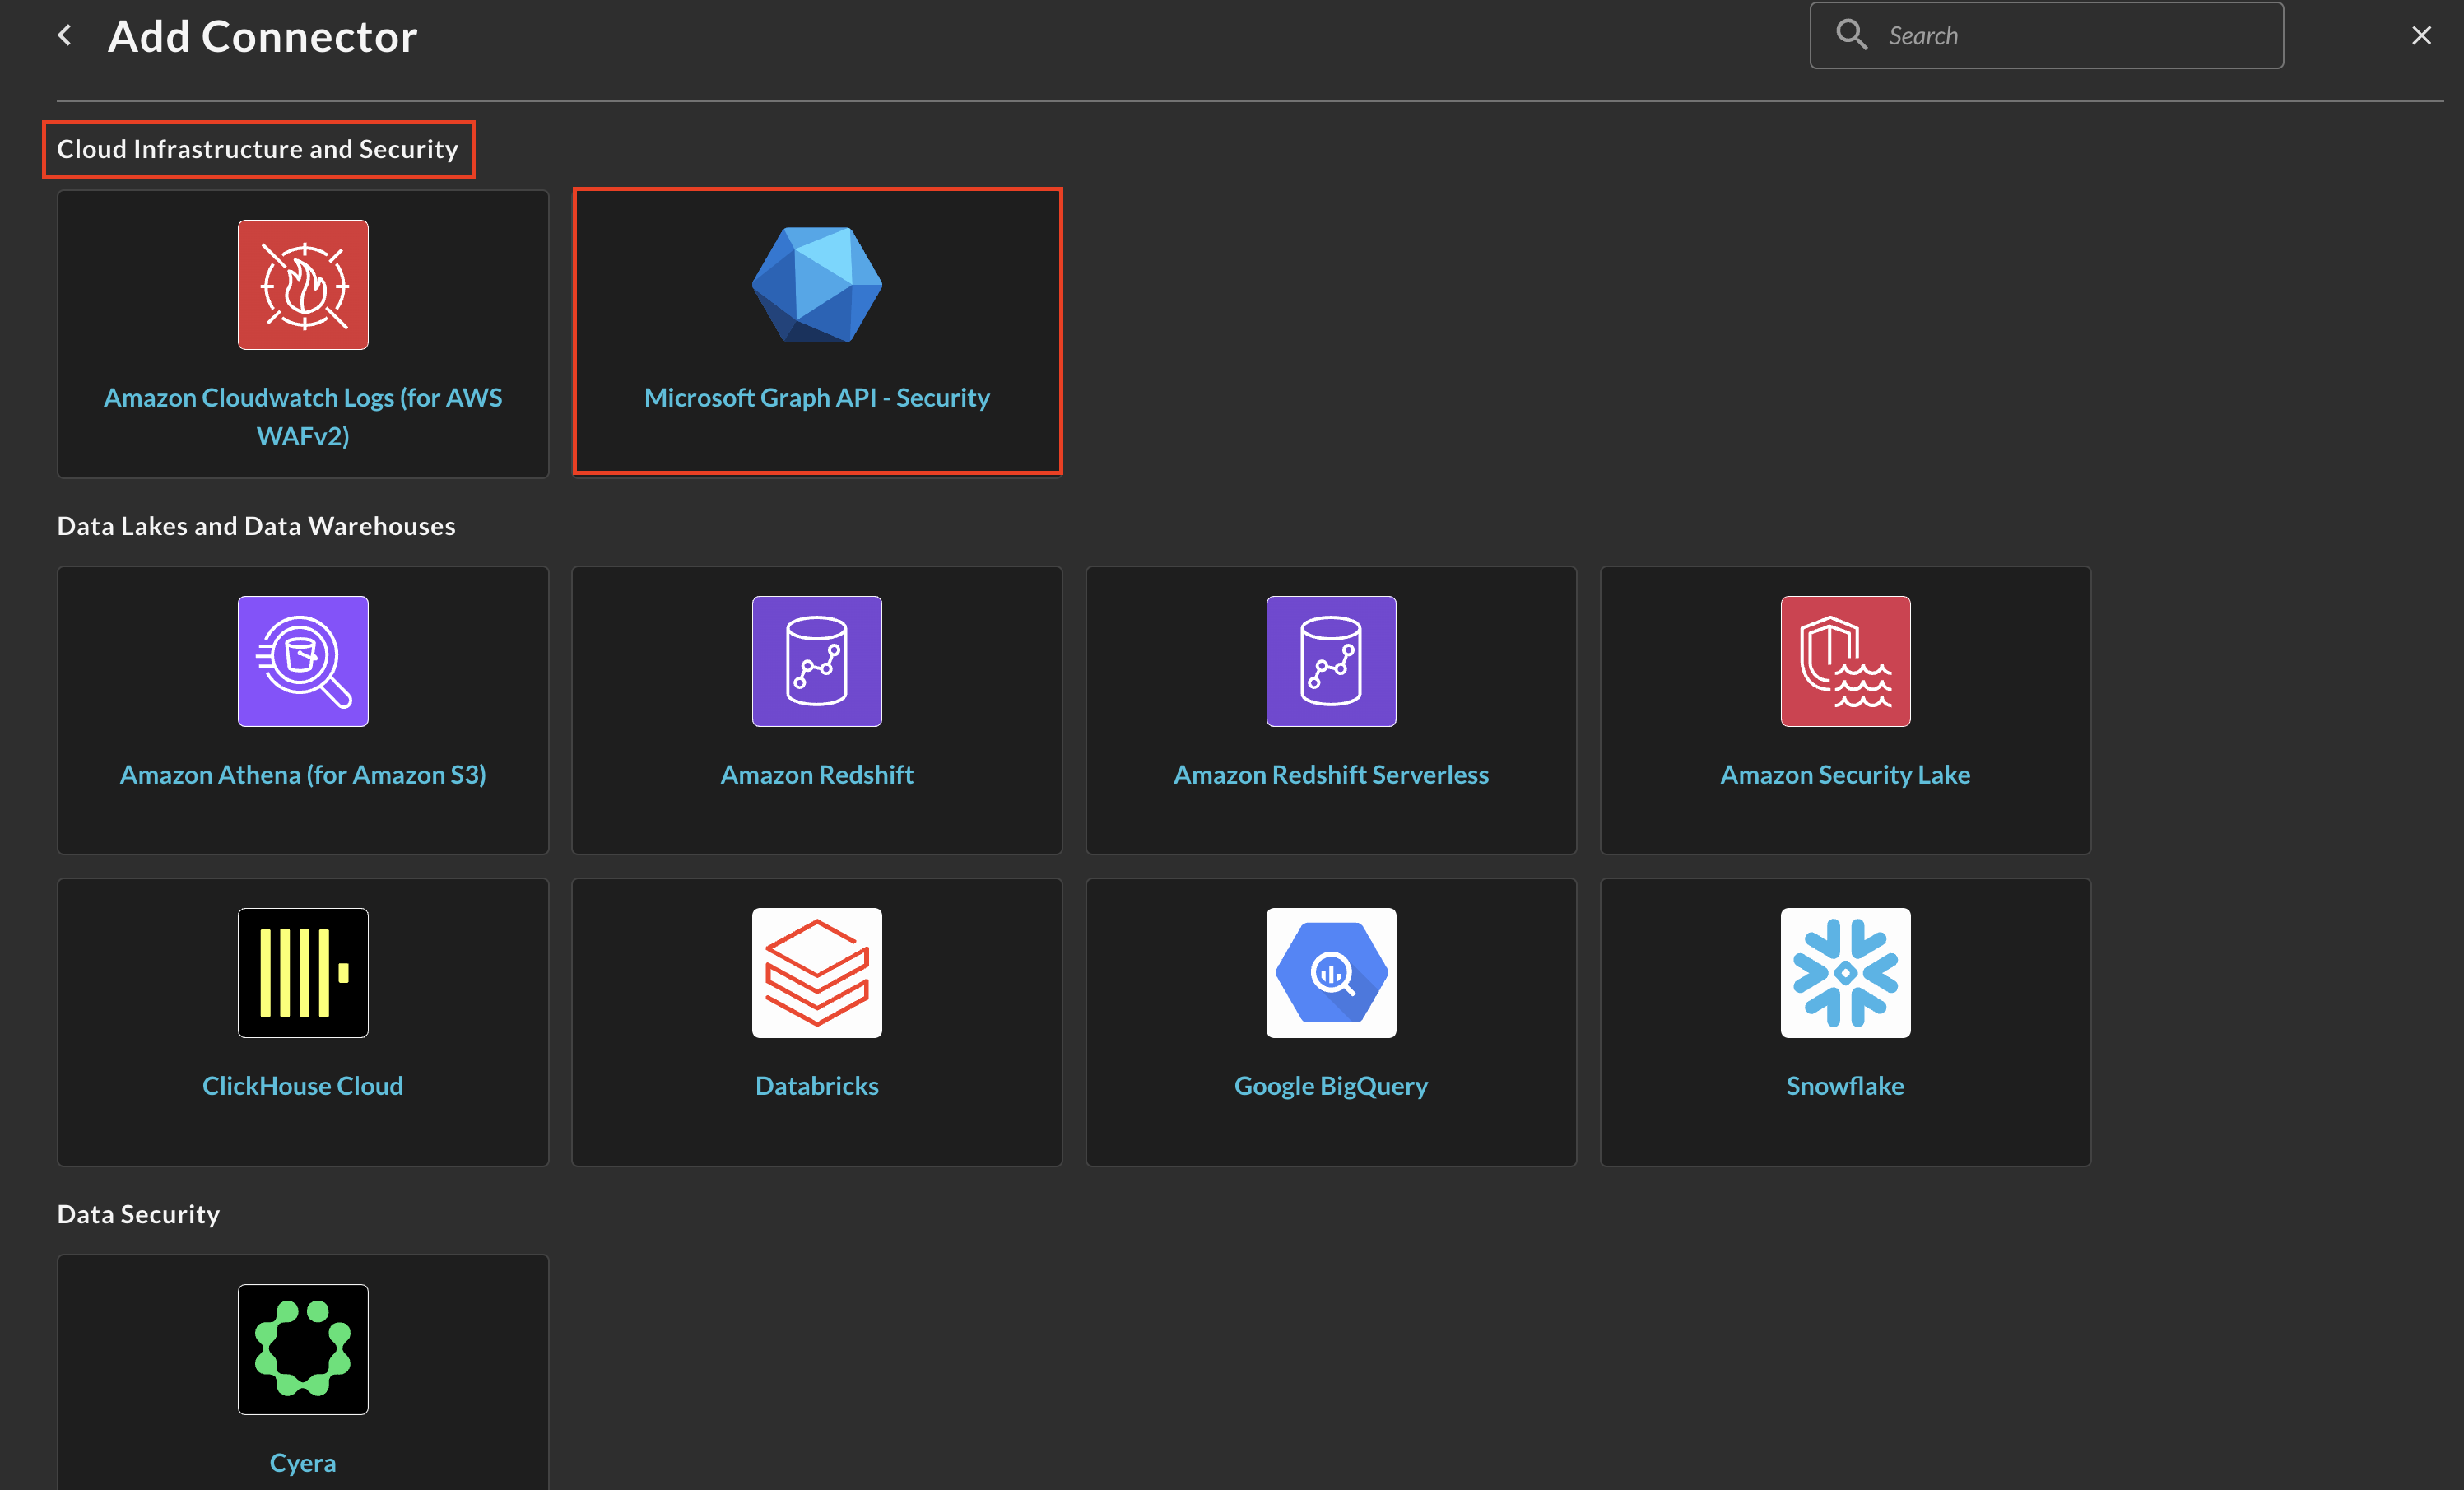Click the Amazon Athena purple search icon

coord(303,662)
